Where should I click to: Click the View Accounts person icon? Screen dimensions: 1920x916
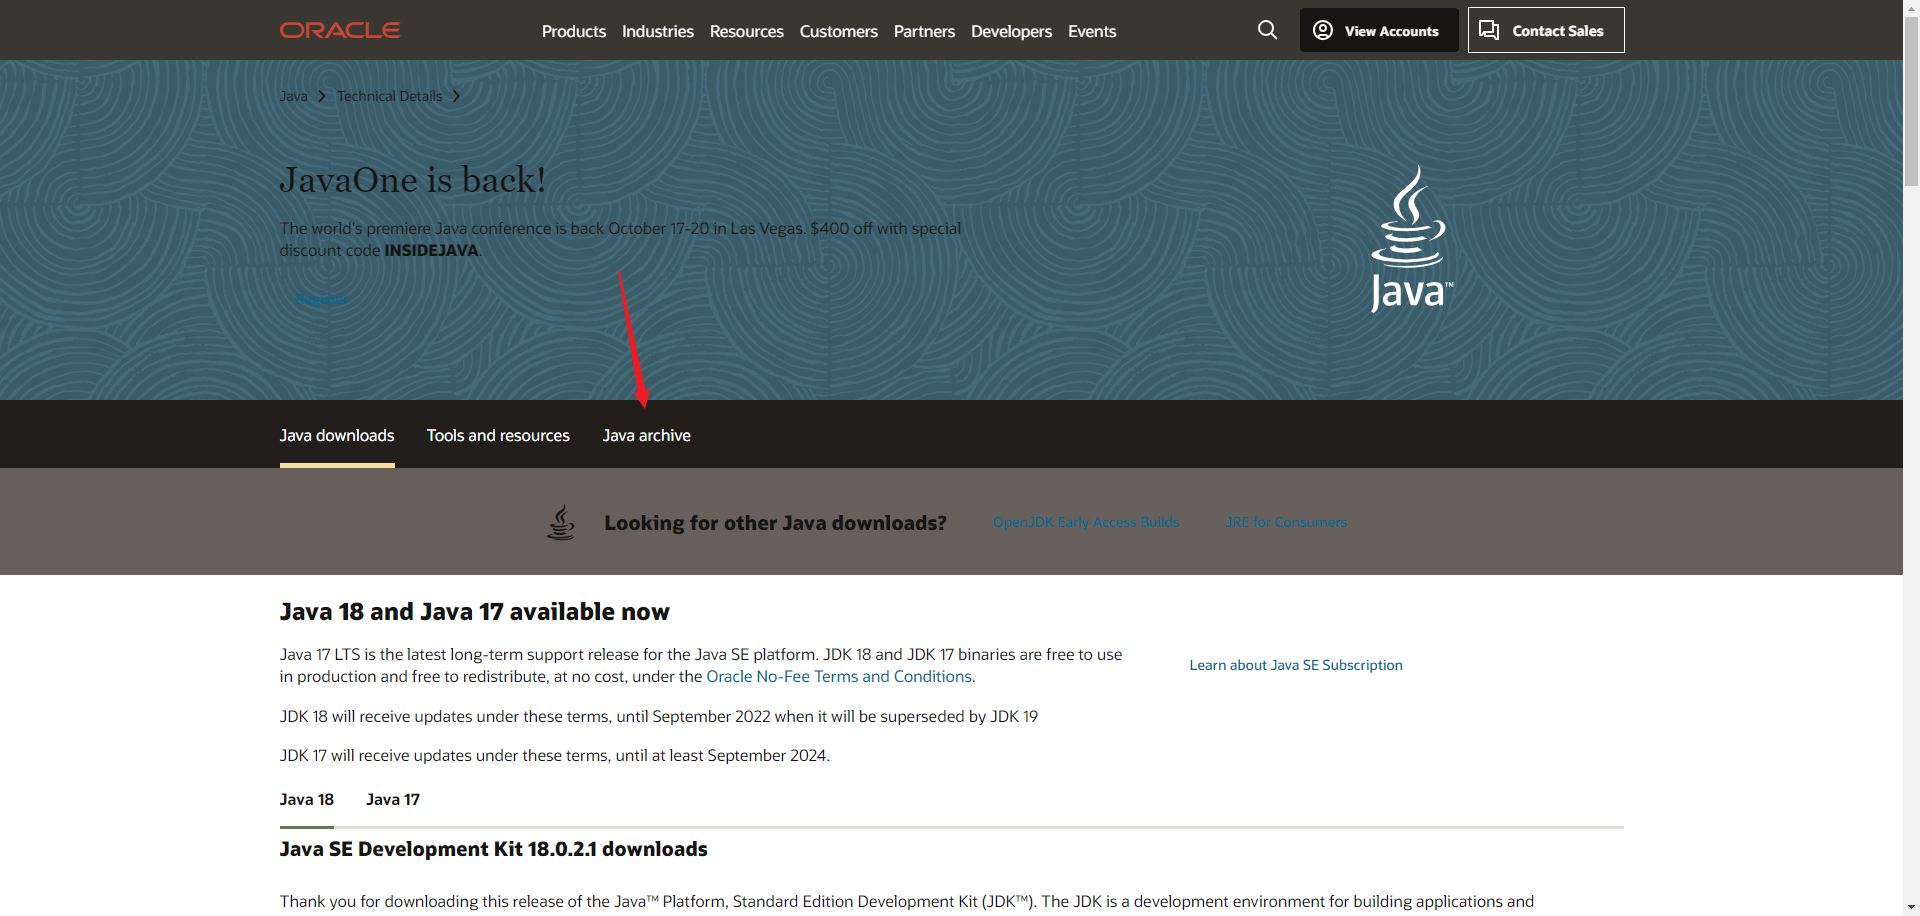pos(1322,30)
